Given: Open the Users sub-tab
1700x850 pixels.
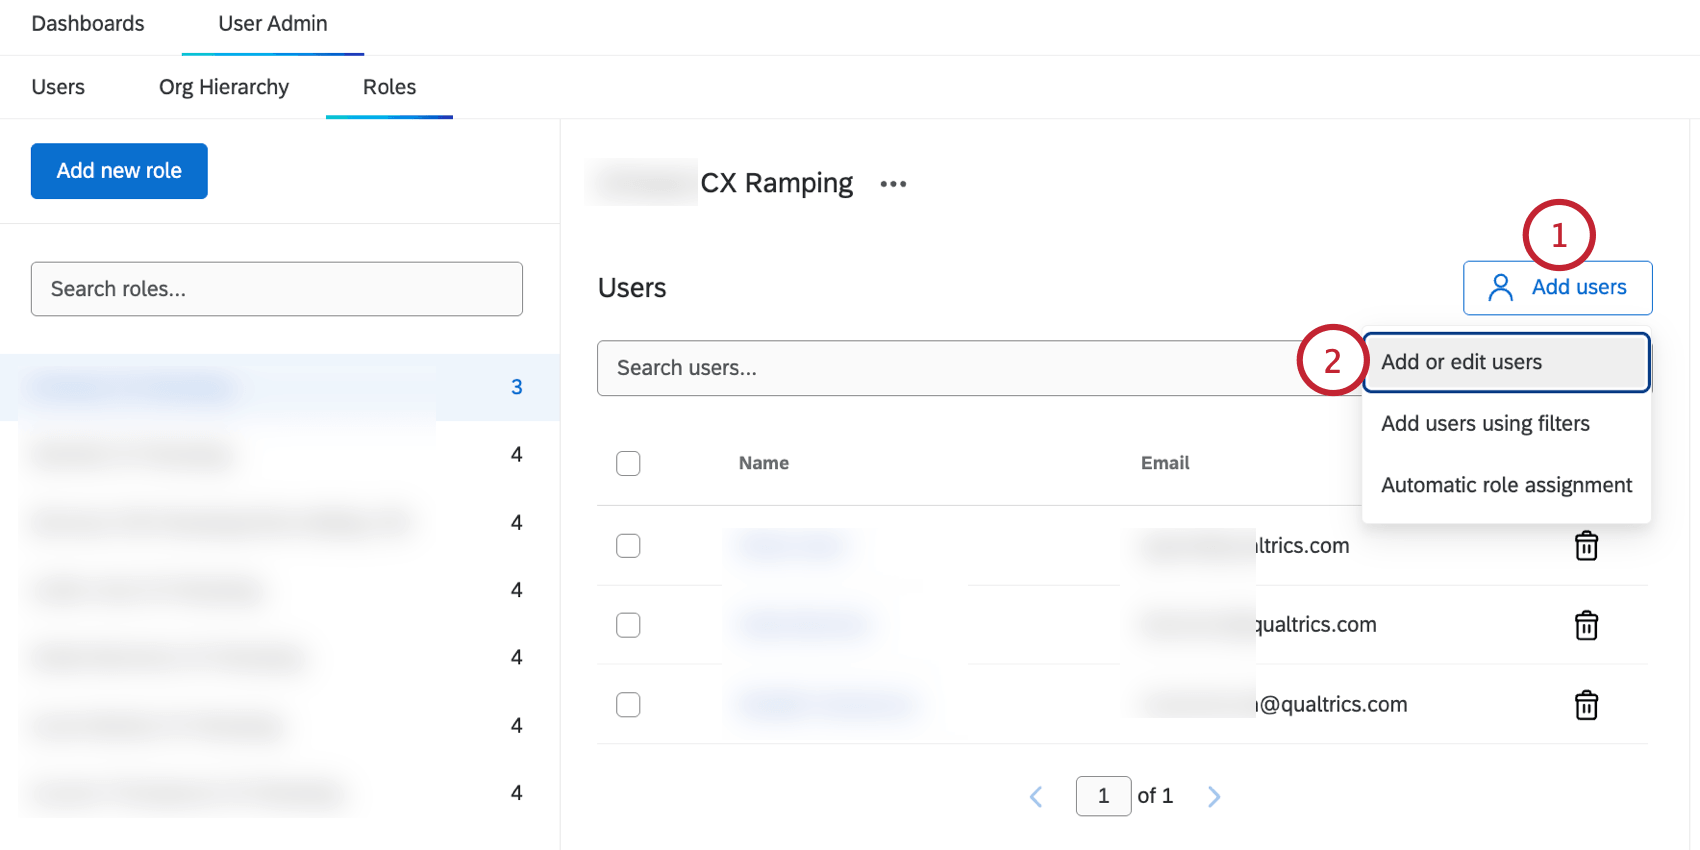Looking at the screenshot, I should [x=58, y=87].
